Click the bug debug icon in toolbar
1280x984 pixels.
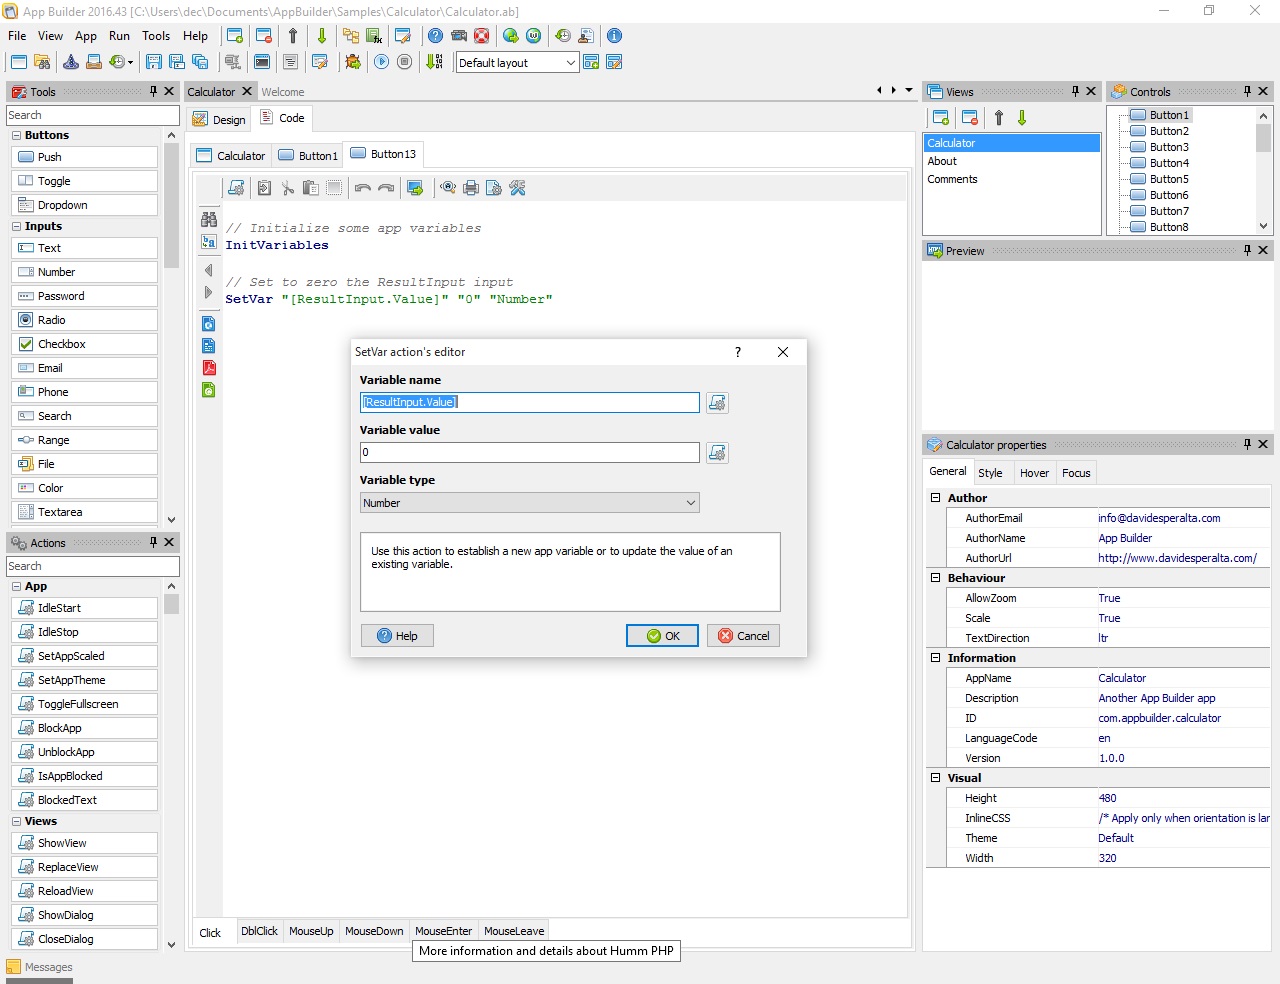pos(353,62)
